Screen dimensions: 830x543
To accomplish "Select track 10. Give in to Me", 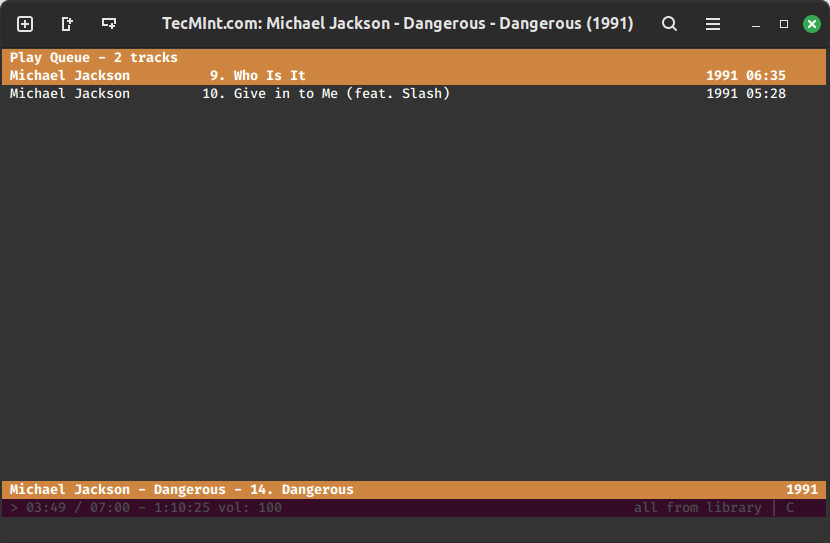I will 414,94.
